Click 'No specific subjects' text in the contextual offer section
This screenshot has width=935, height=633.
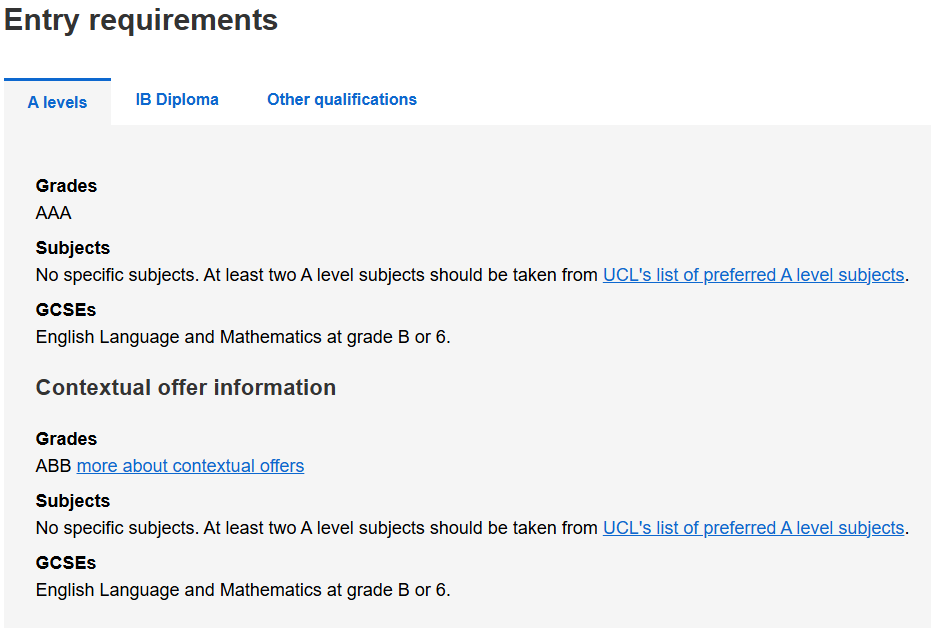coord(117,528)
